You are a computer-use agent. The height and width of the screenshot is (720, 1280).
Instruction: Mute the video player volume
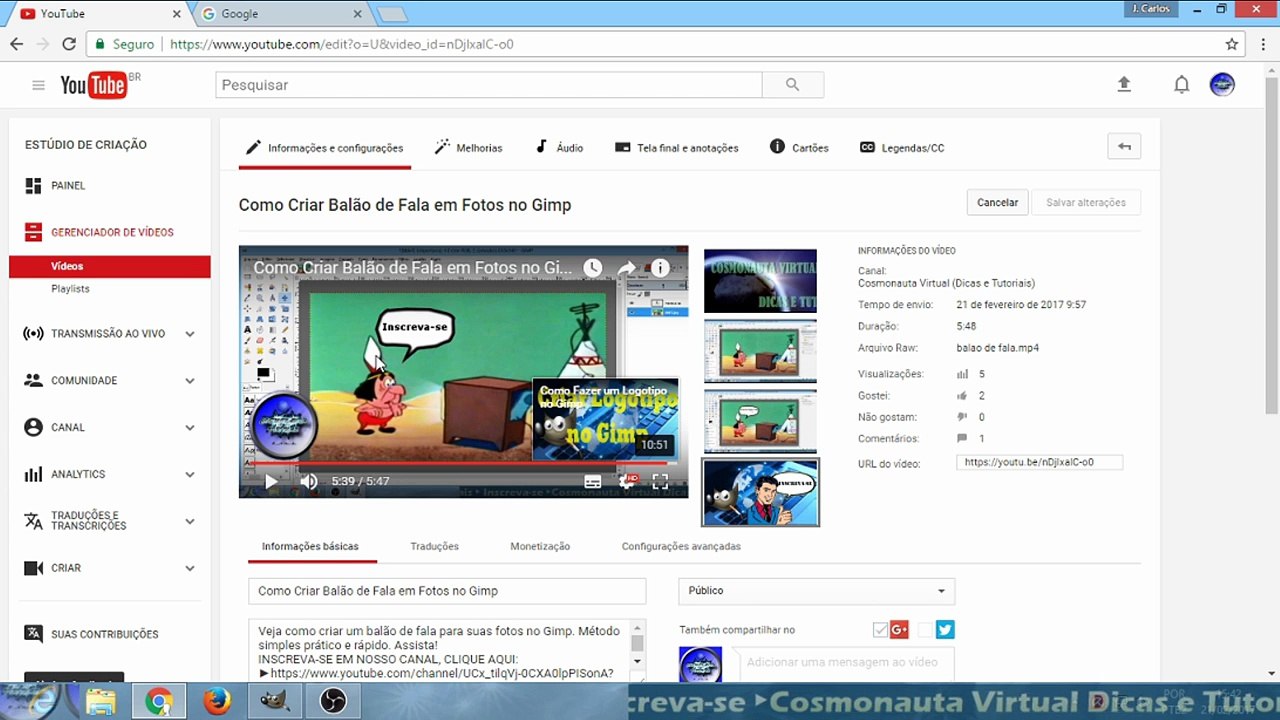(309, 481)
